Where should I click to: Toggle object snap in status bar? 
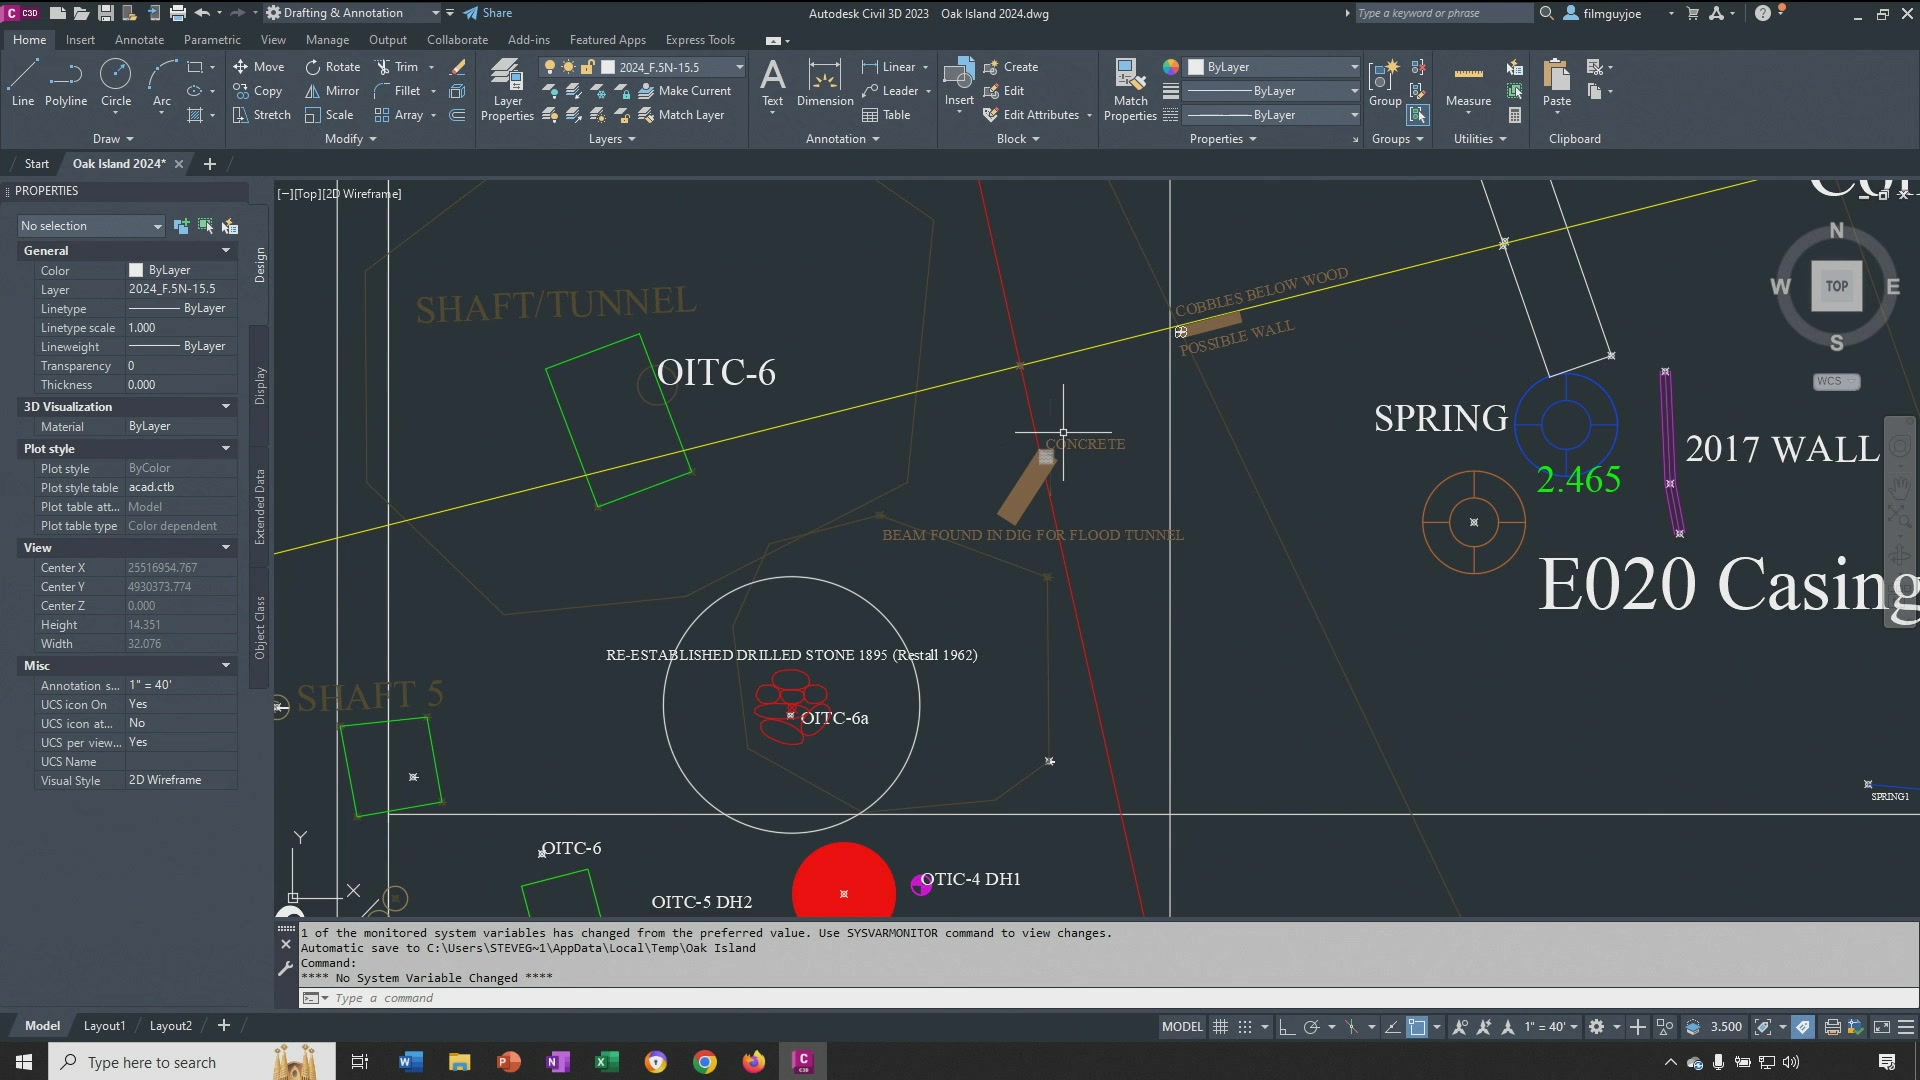(1417, 1027)
